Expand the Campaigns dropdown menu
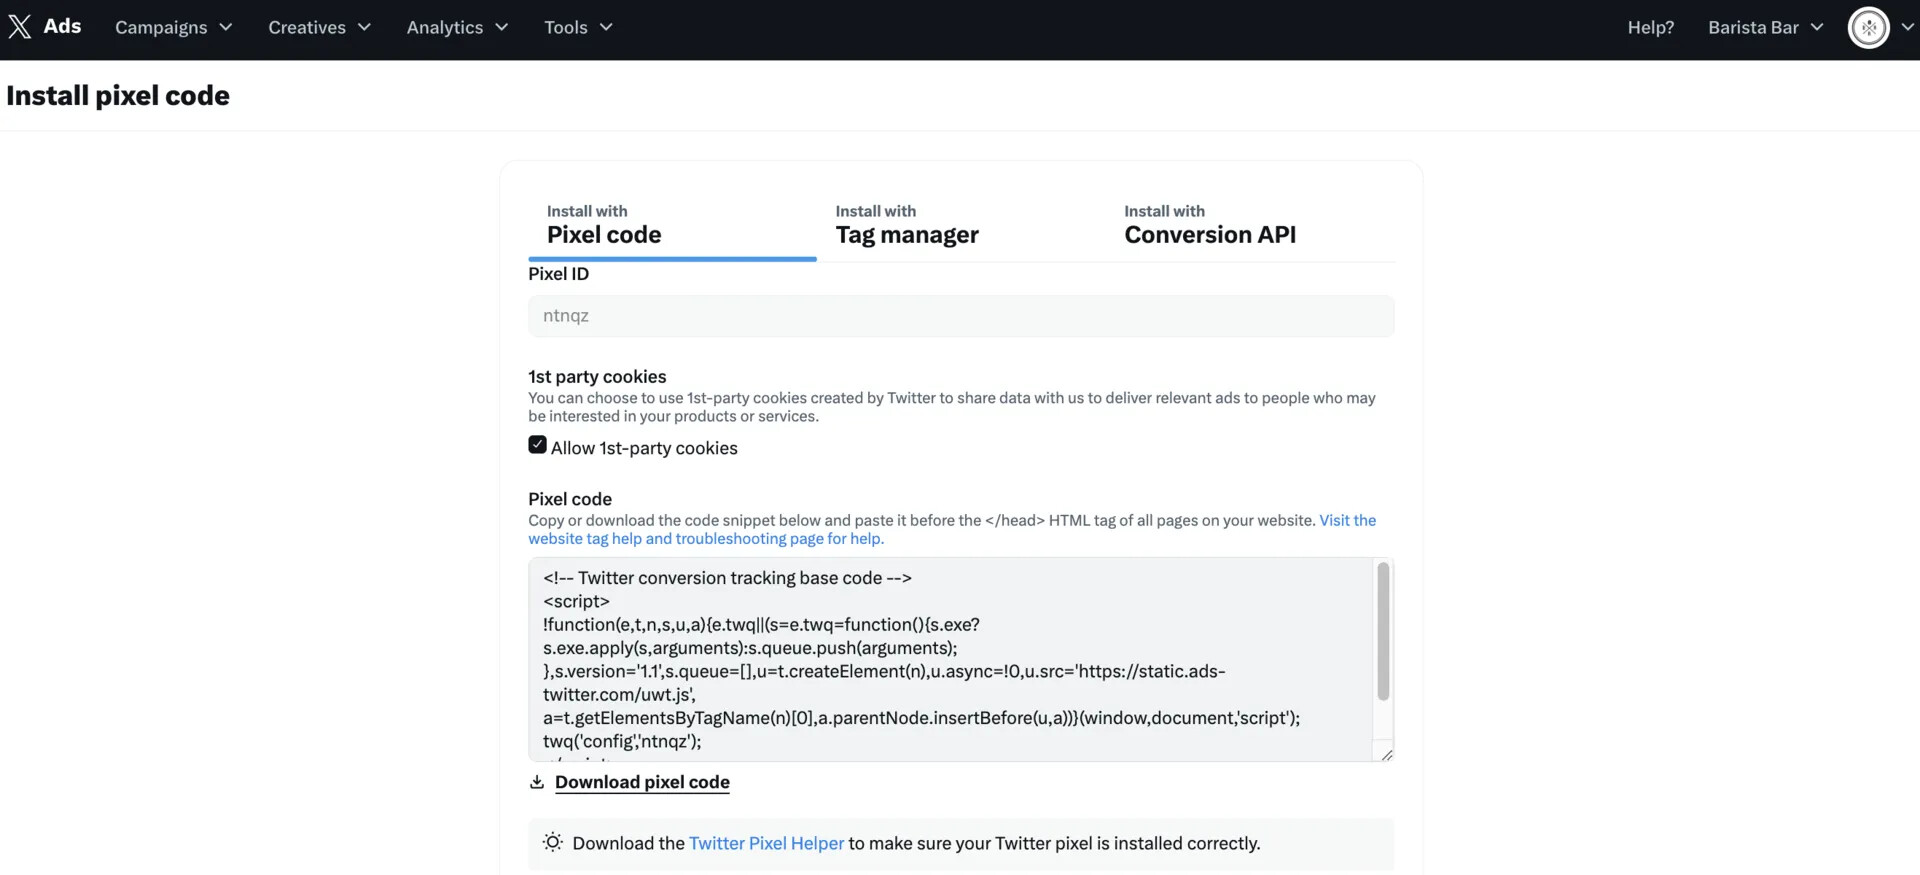Screen dimensions: 1920x875 pyautogui.click(x=173, y=28)
